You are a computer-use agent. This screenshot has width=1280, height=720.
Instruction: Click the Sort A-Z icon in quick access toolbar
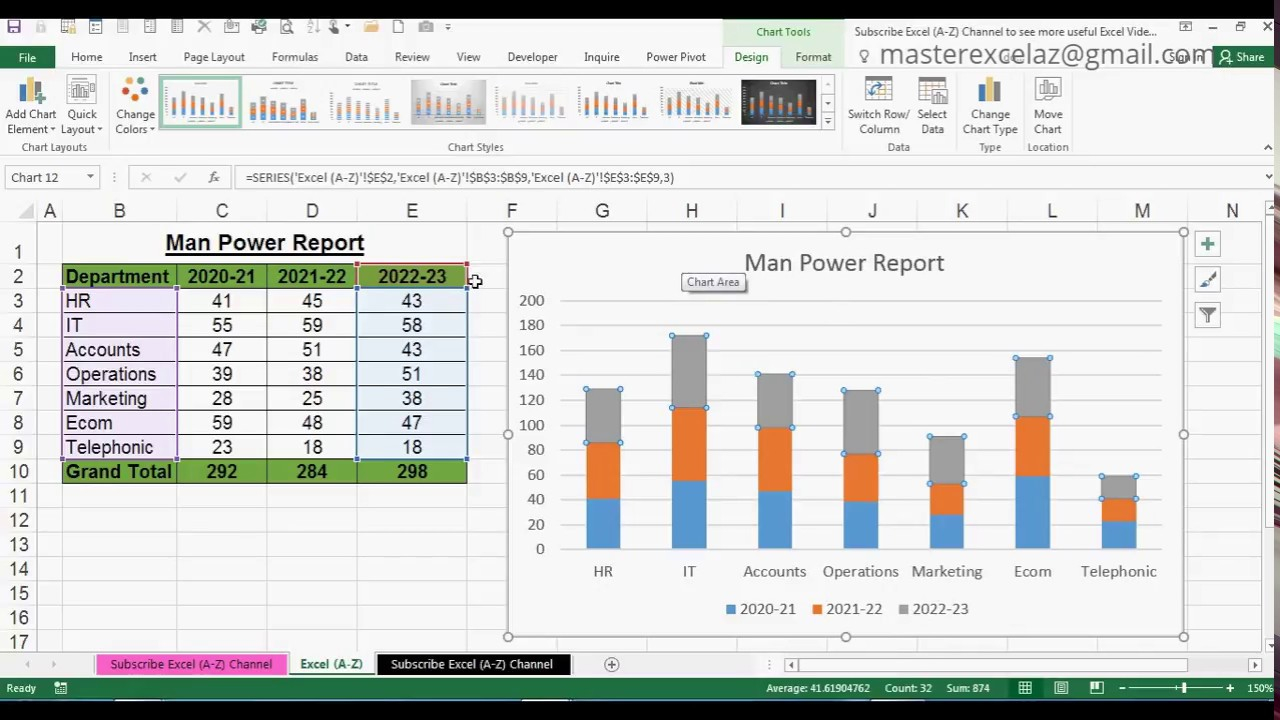313,27
